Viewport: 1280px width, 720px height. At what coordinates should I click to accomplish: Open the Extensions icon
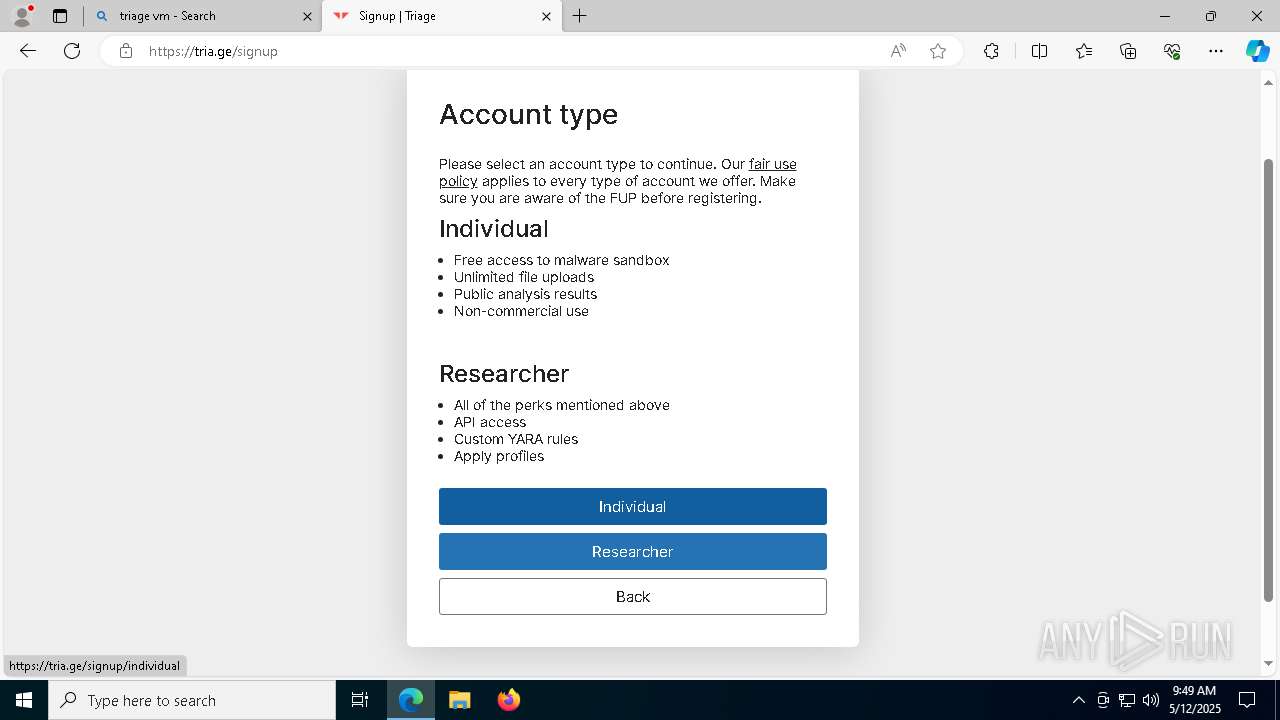pyautogui.click(x=991, y=51)
